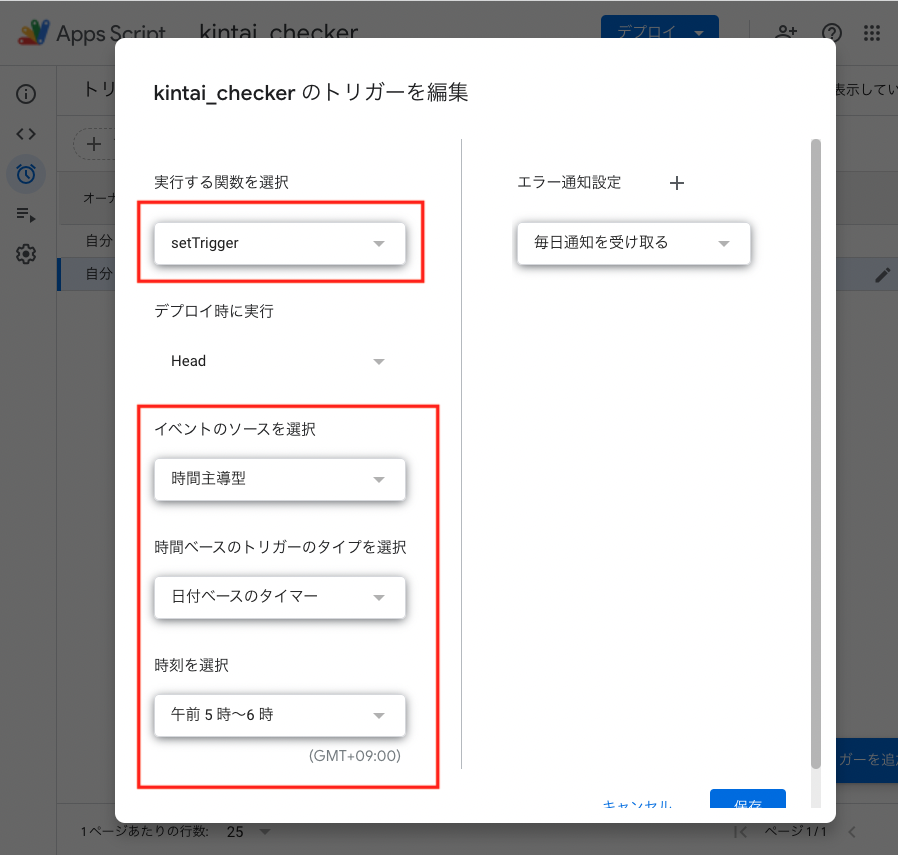
Task: Open project settings via gear icon
Action: pos(25,254)
